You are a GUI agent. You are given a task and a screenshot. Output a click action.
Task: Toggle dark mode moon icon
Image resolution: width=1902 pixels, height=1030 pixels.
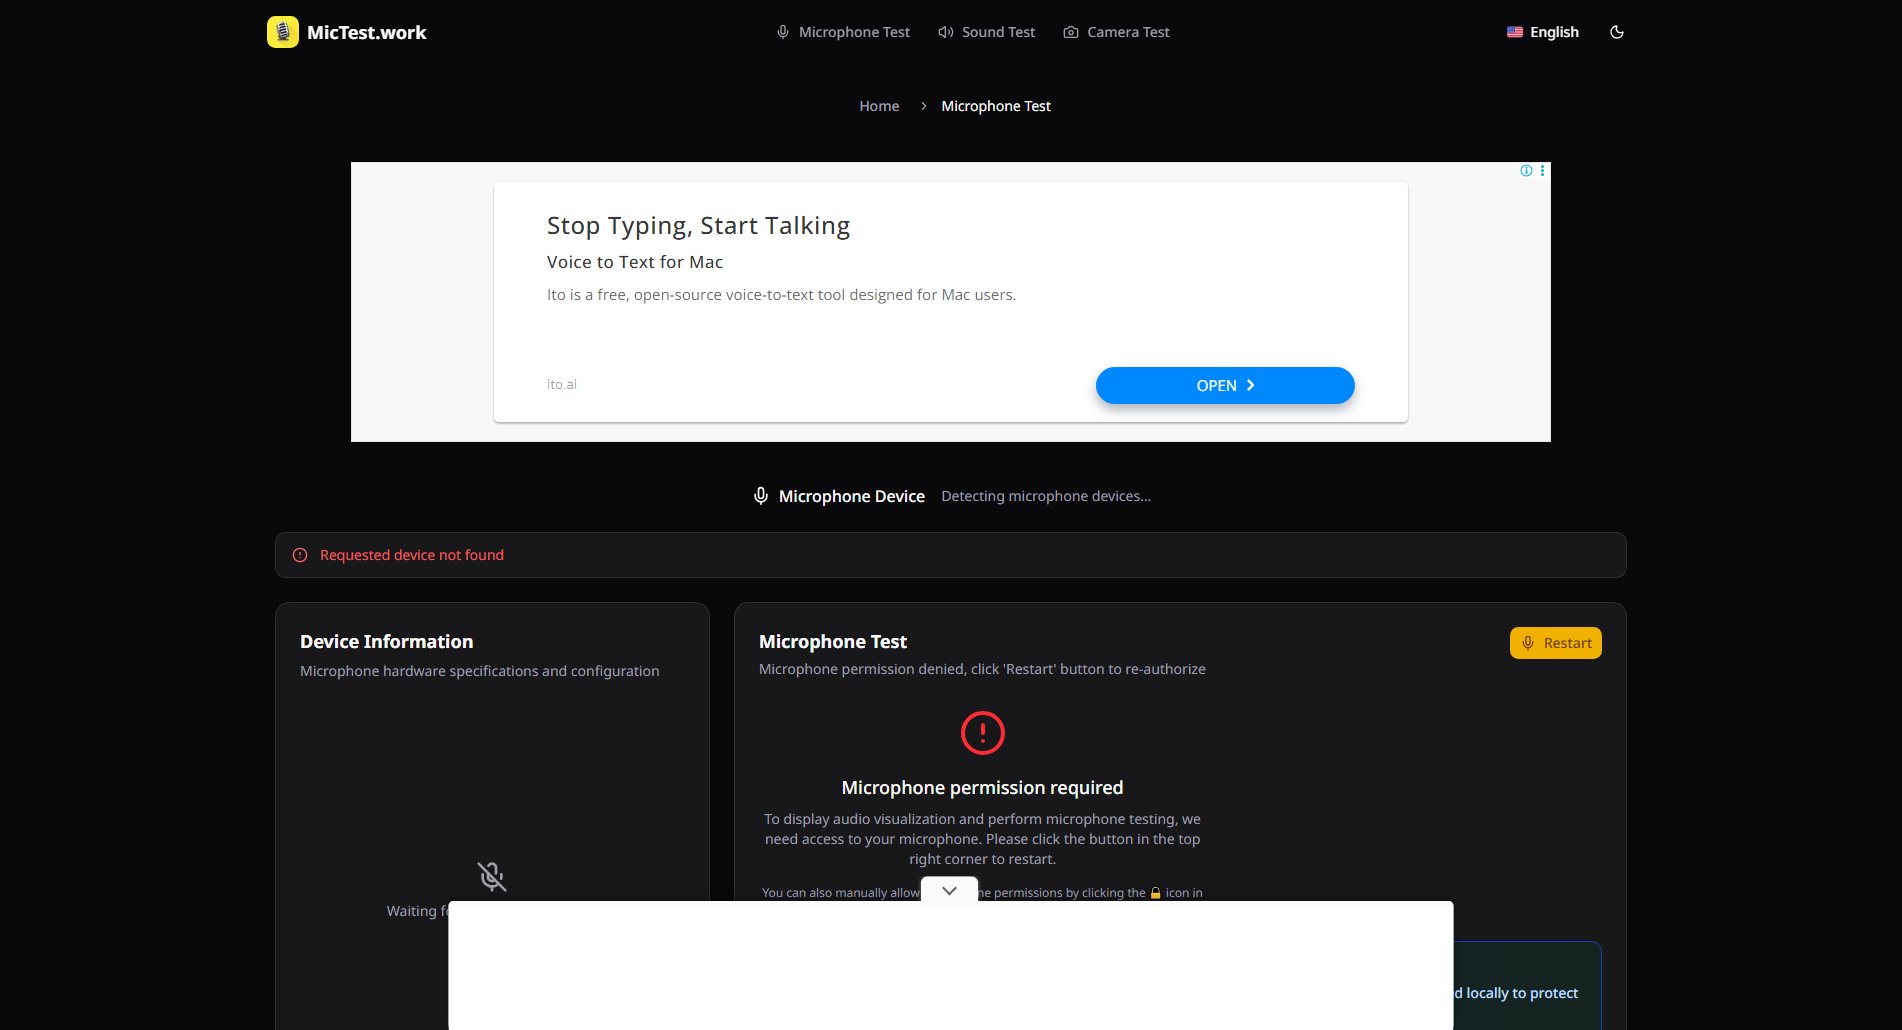(1617, 32)
